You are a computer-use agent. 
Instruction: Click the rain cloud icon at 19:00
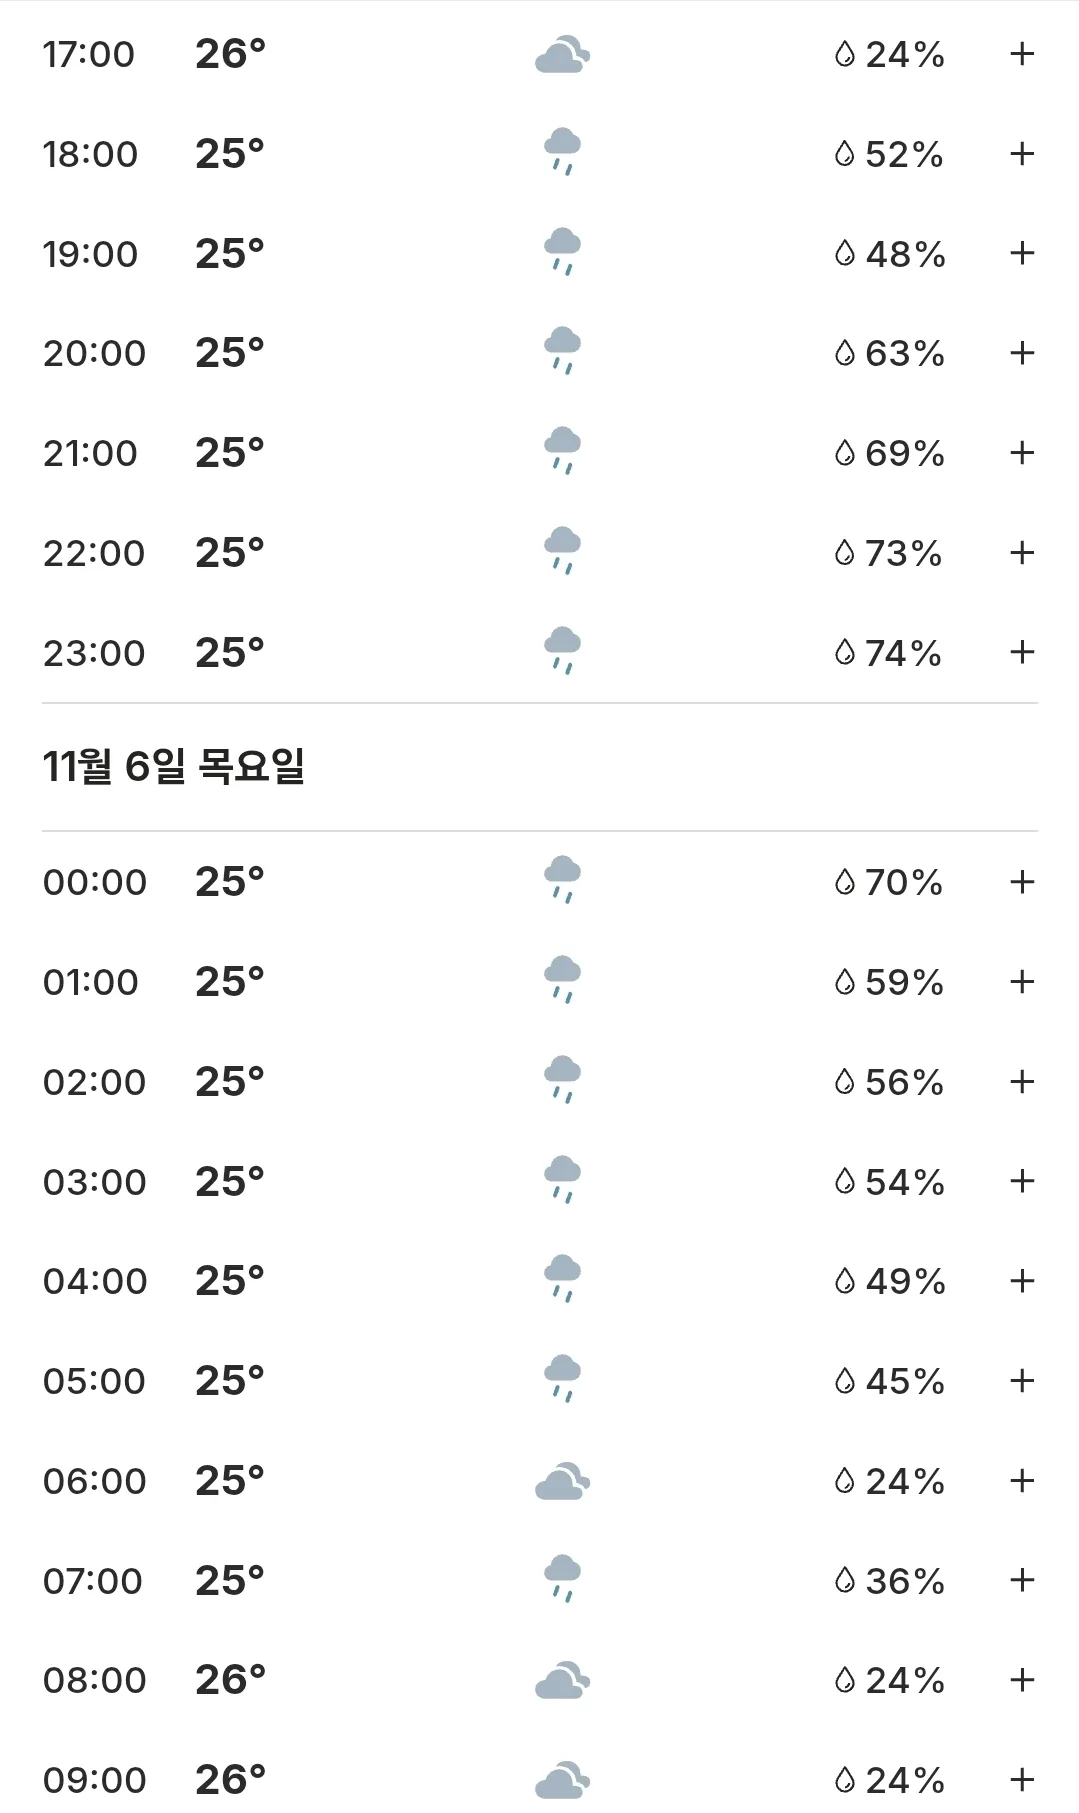pyautogui.click(x=562, y=252)
